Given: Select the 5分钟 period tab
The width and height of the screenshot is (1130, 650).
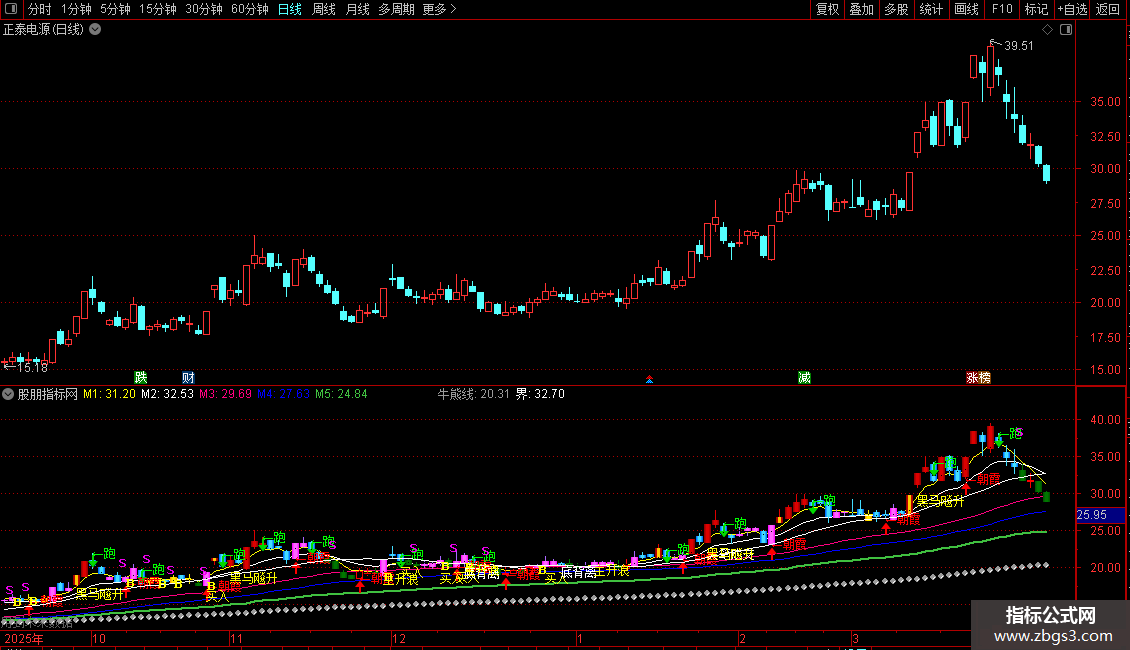Looking at the screenshot, I should click(x=114, y=10).
